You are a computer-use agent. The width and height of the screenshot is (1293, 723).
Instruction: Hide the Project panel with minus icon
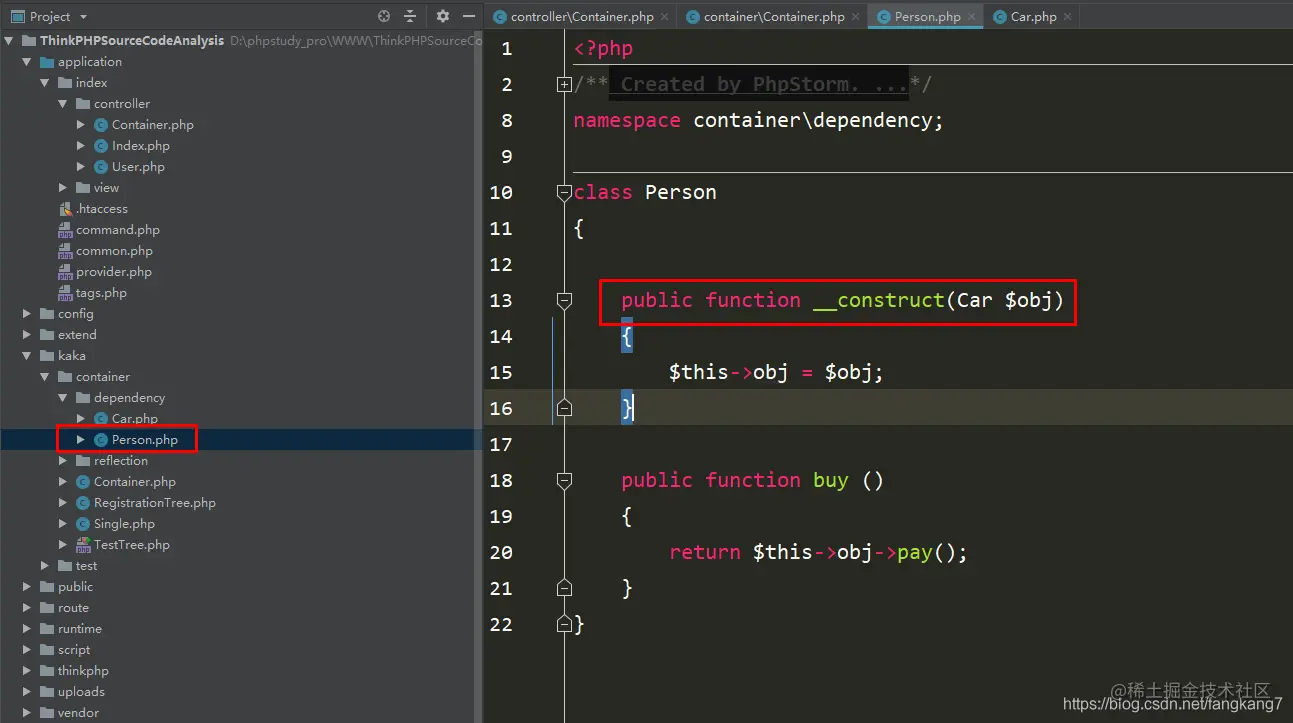click(x=468, y=16)
